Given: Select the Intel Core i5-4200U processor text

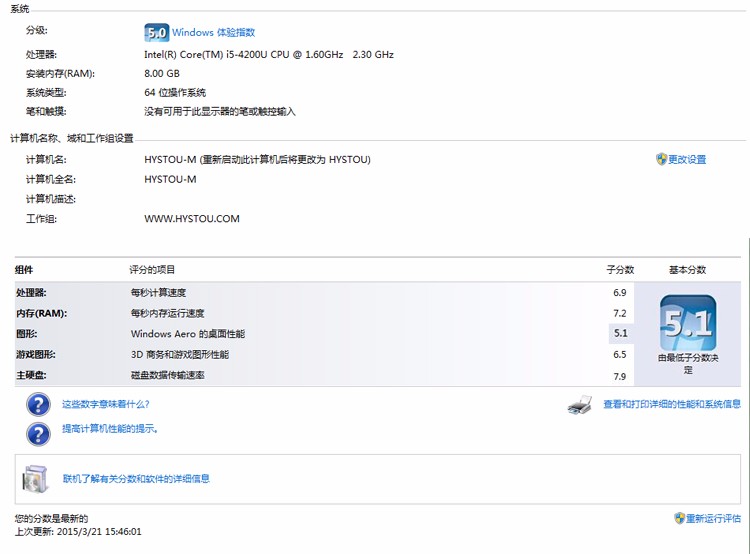Looking at the screenshot, I should pos(269,55).
